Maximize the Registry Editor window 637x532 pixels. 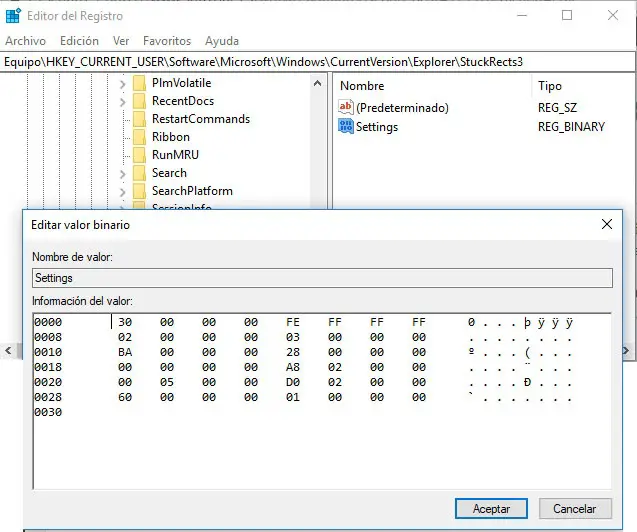click(x=567, y=15)
